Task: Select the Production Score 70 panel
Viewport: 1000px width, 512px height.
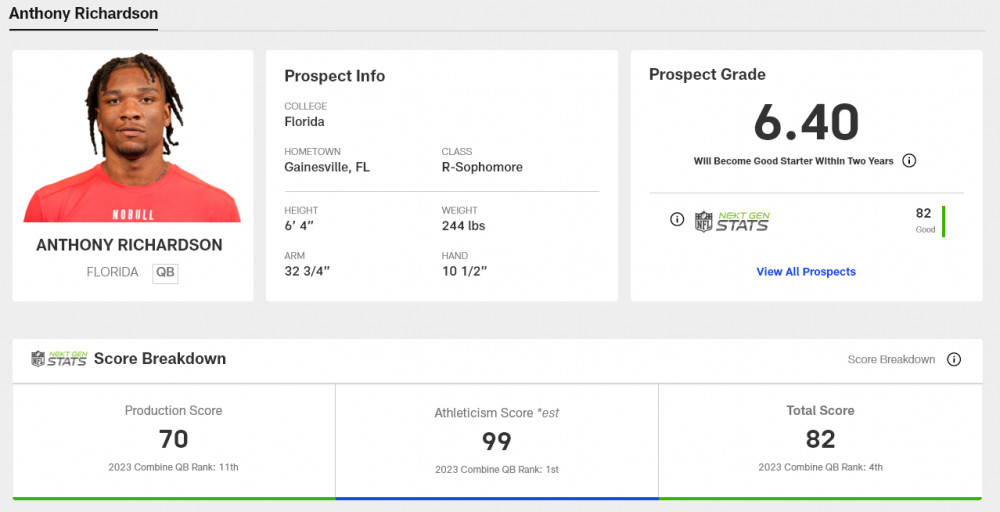Action: click(x=173, y=439)
